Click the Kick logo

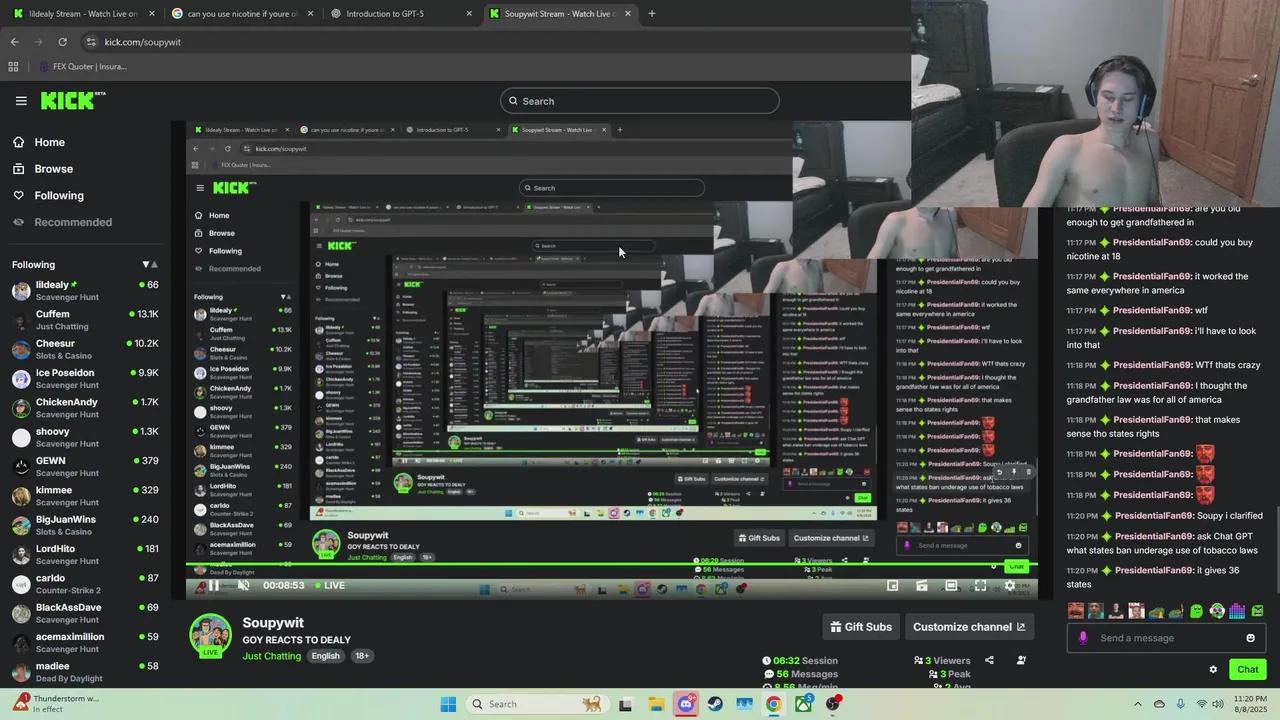pos(72,100)
